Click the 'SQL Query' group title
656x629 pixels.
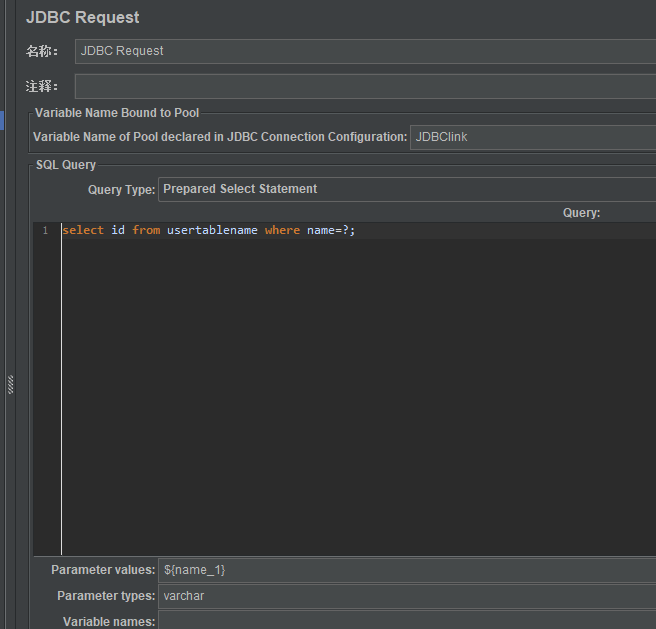point(66,165)
